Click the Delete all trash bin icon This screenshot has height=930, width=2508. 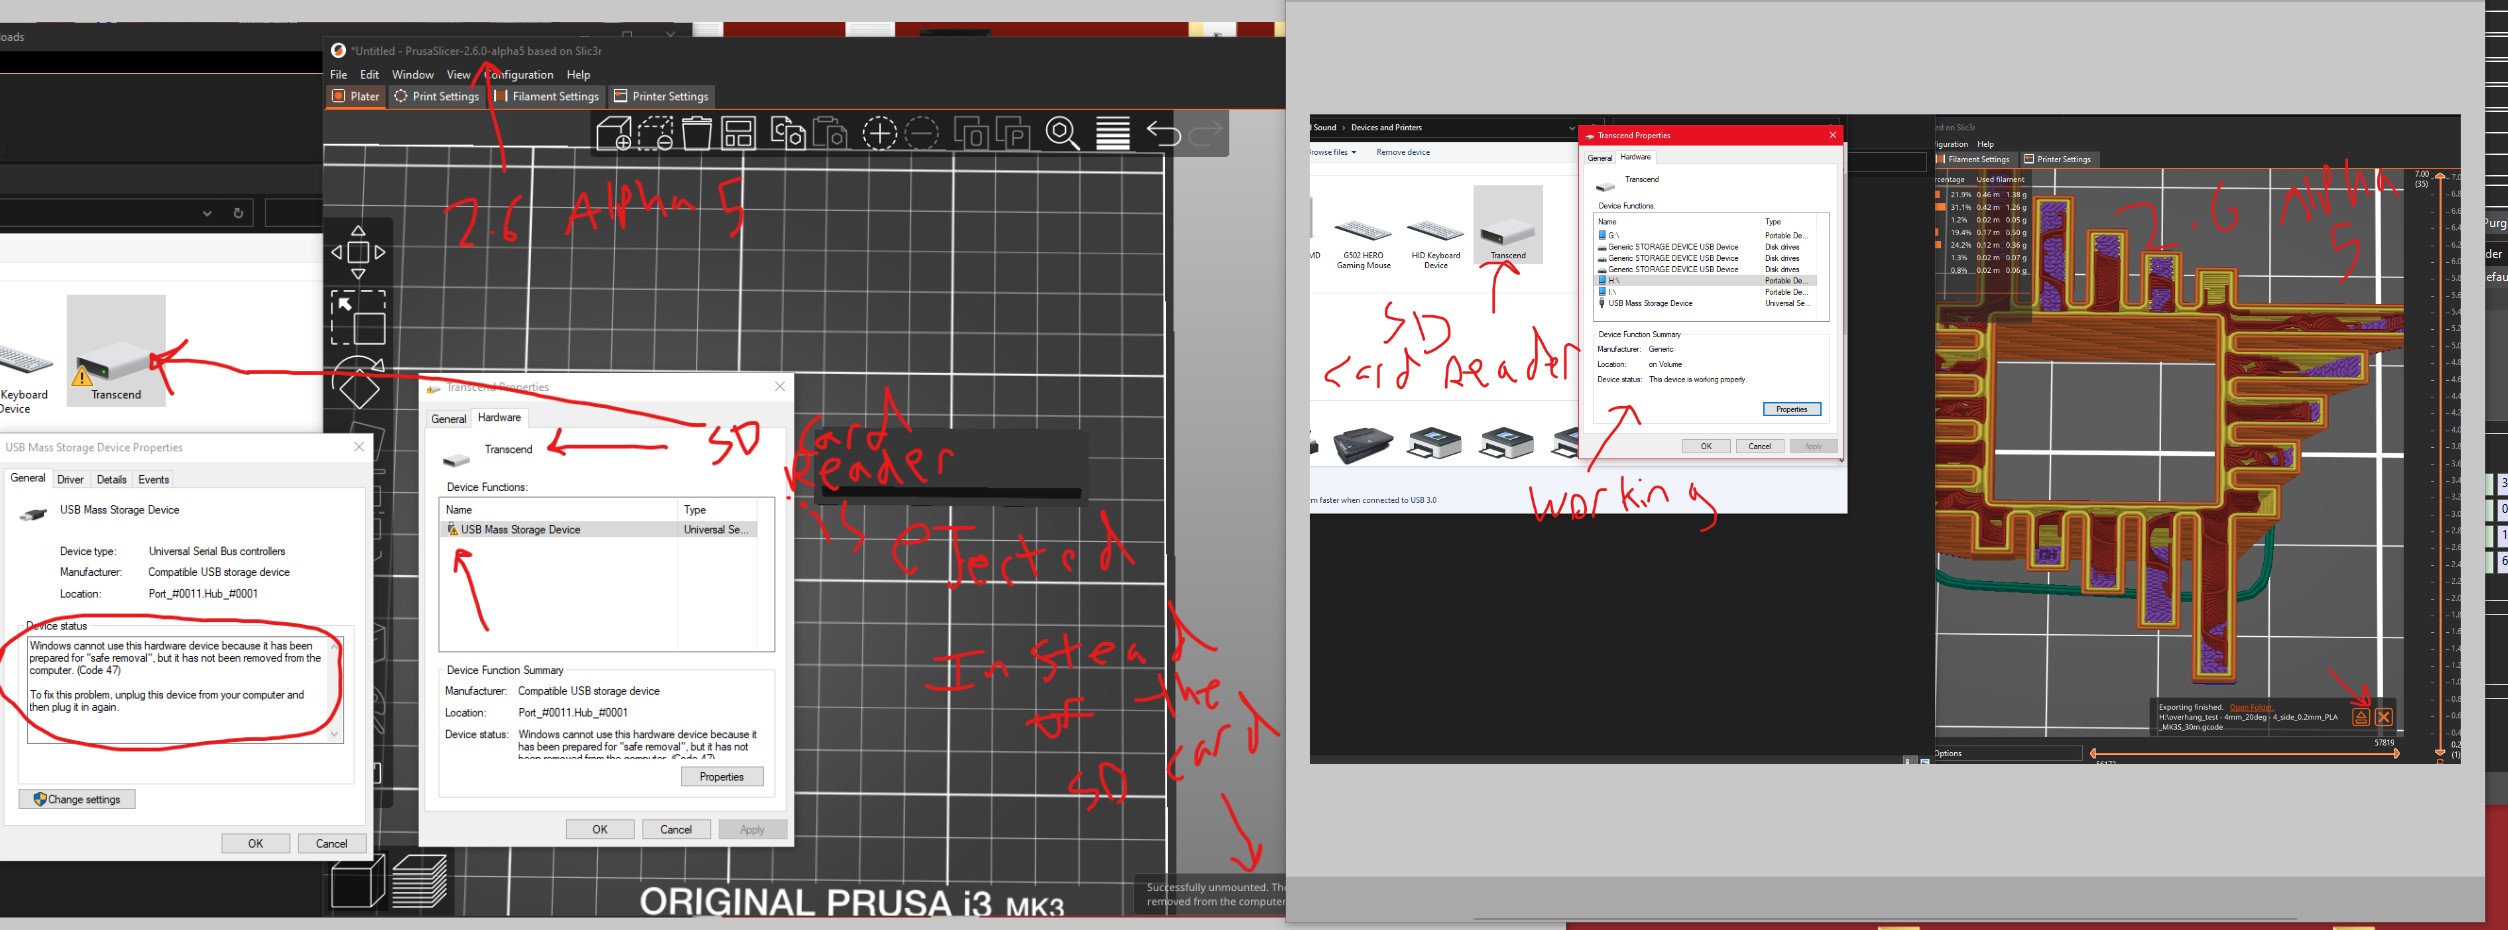pos(697,133)
